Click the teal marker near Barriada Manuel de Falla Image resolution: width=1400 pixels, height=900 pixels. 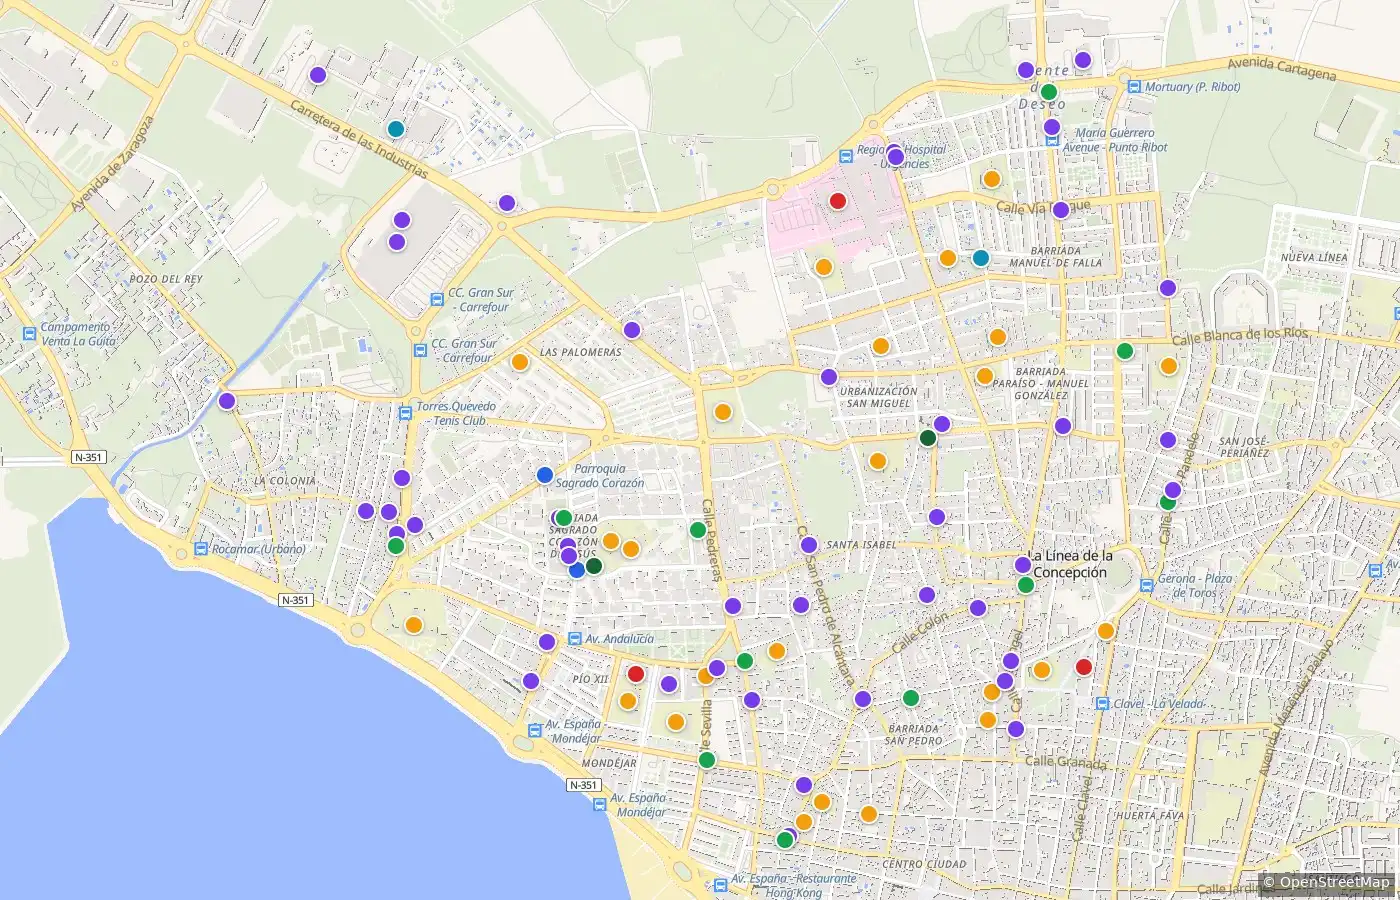pyautogui.click(x=981, y=258)
